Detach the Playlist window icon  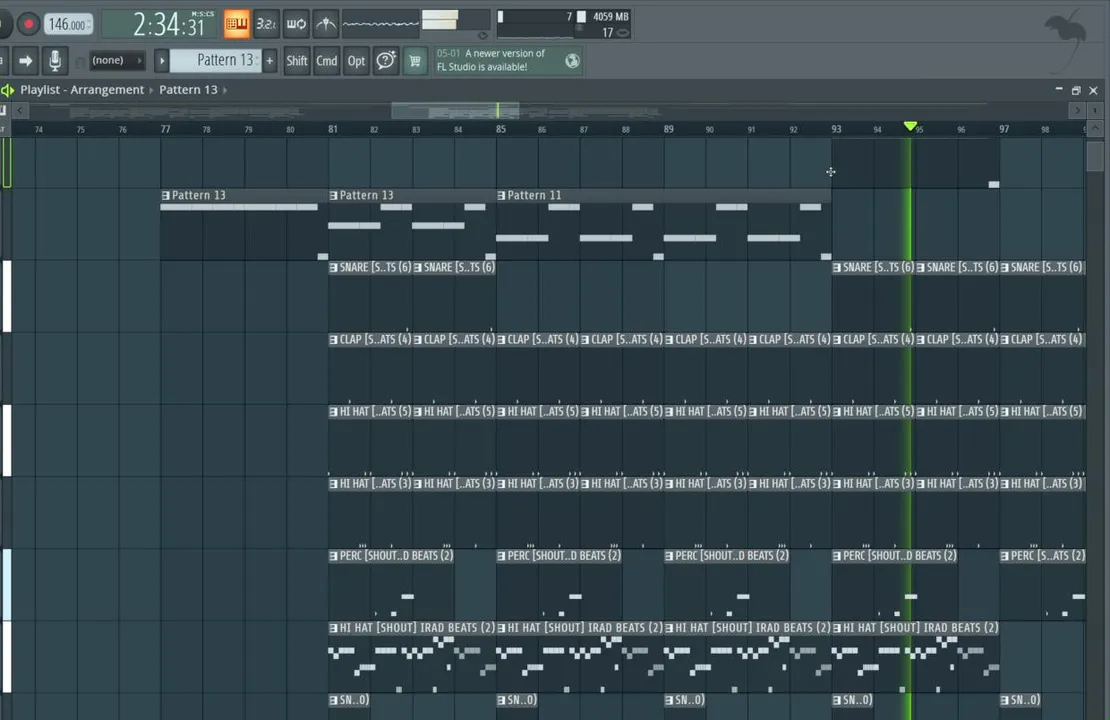[x=1076, y=91]
